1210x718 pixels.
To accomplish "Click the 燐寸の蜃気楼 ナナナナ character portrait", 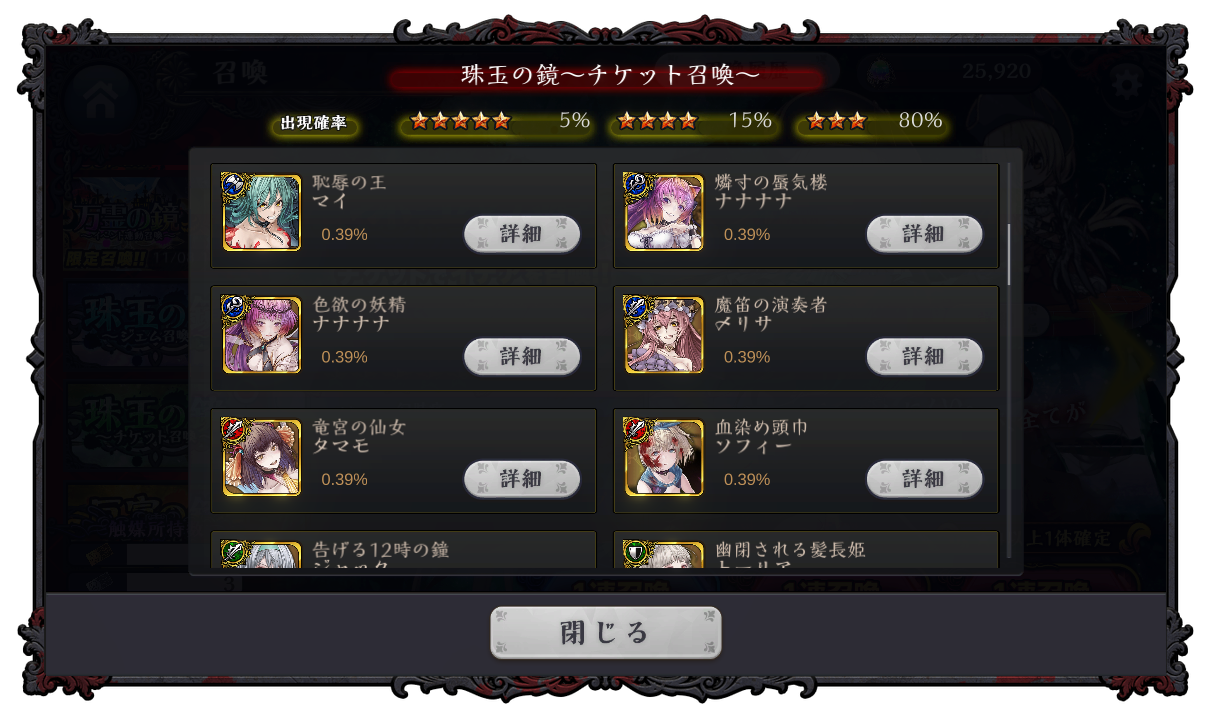I will [664, 212].
